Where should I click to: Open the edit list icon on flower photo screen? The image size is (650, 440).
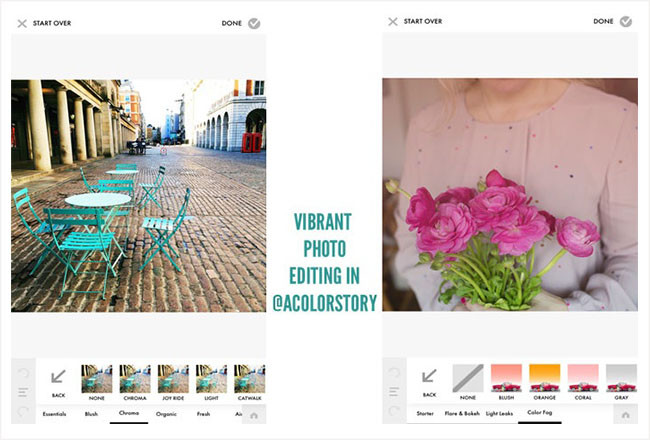394,391
